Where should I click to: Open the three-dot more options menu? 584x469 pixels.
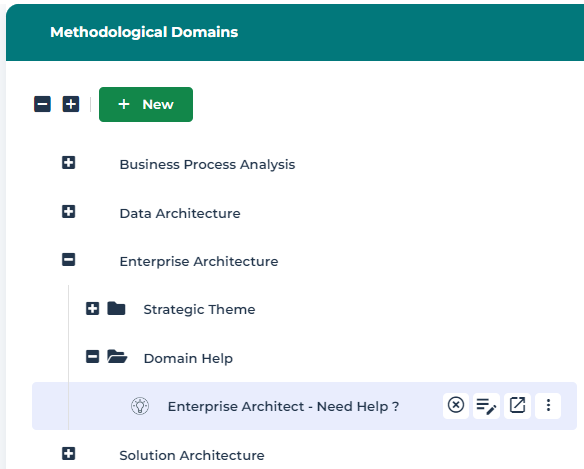(x=548, y=405)
